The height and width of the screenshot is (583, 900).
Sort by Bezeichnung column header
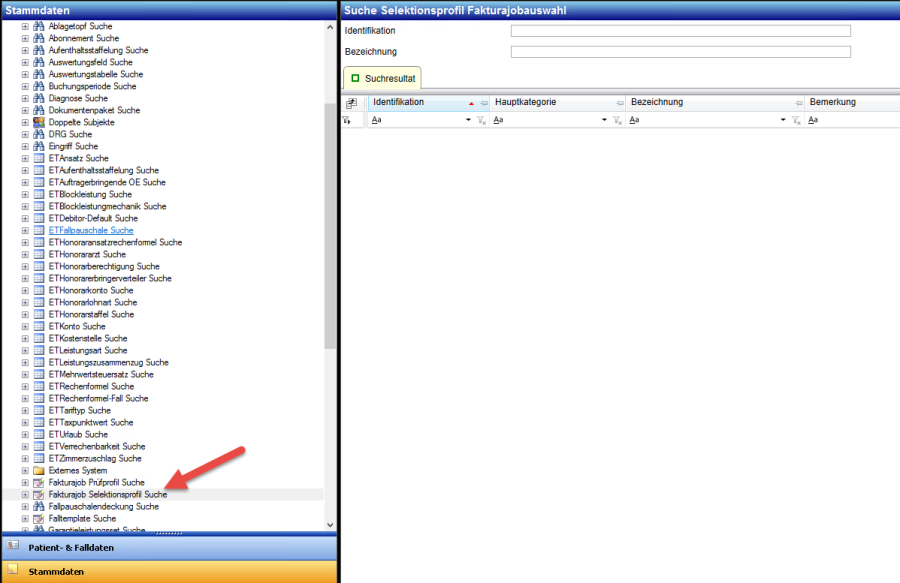pos(715,102)
